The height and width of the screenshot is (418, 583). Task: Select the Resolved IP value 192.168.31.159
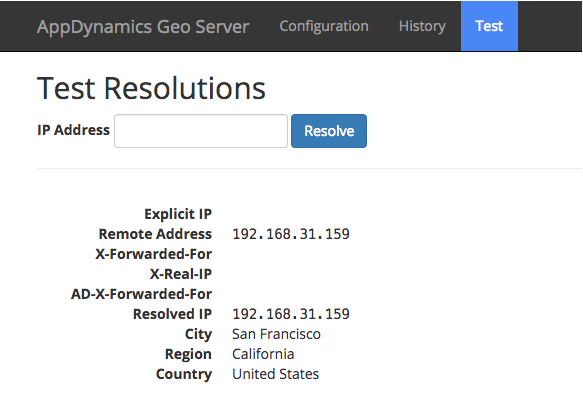click(x=291, y=314)
